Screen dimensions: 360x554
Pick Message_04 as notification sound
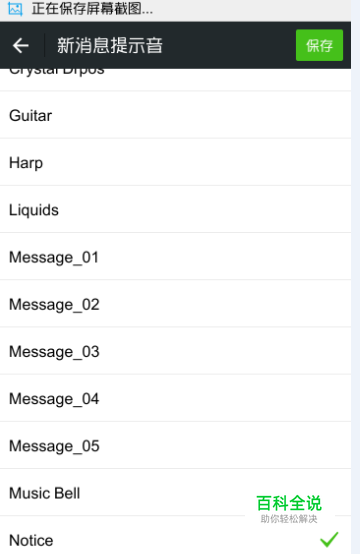point(175,399)
